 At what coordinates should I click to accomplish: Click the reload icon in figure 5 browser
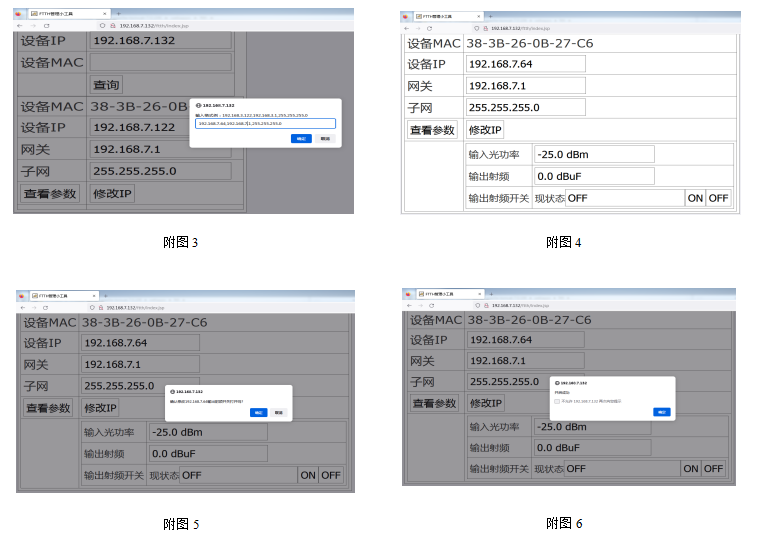coord(48,308)
